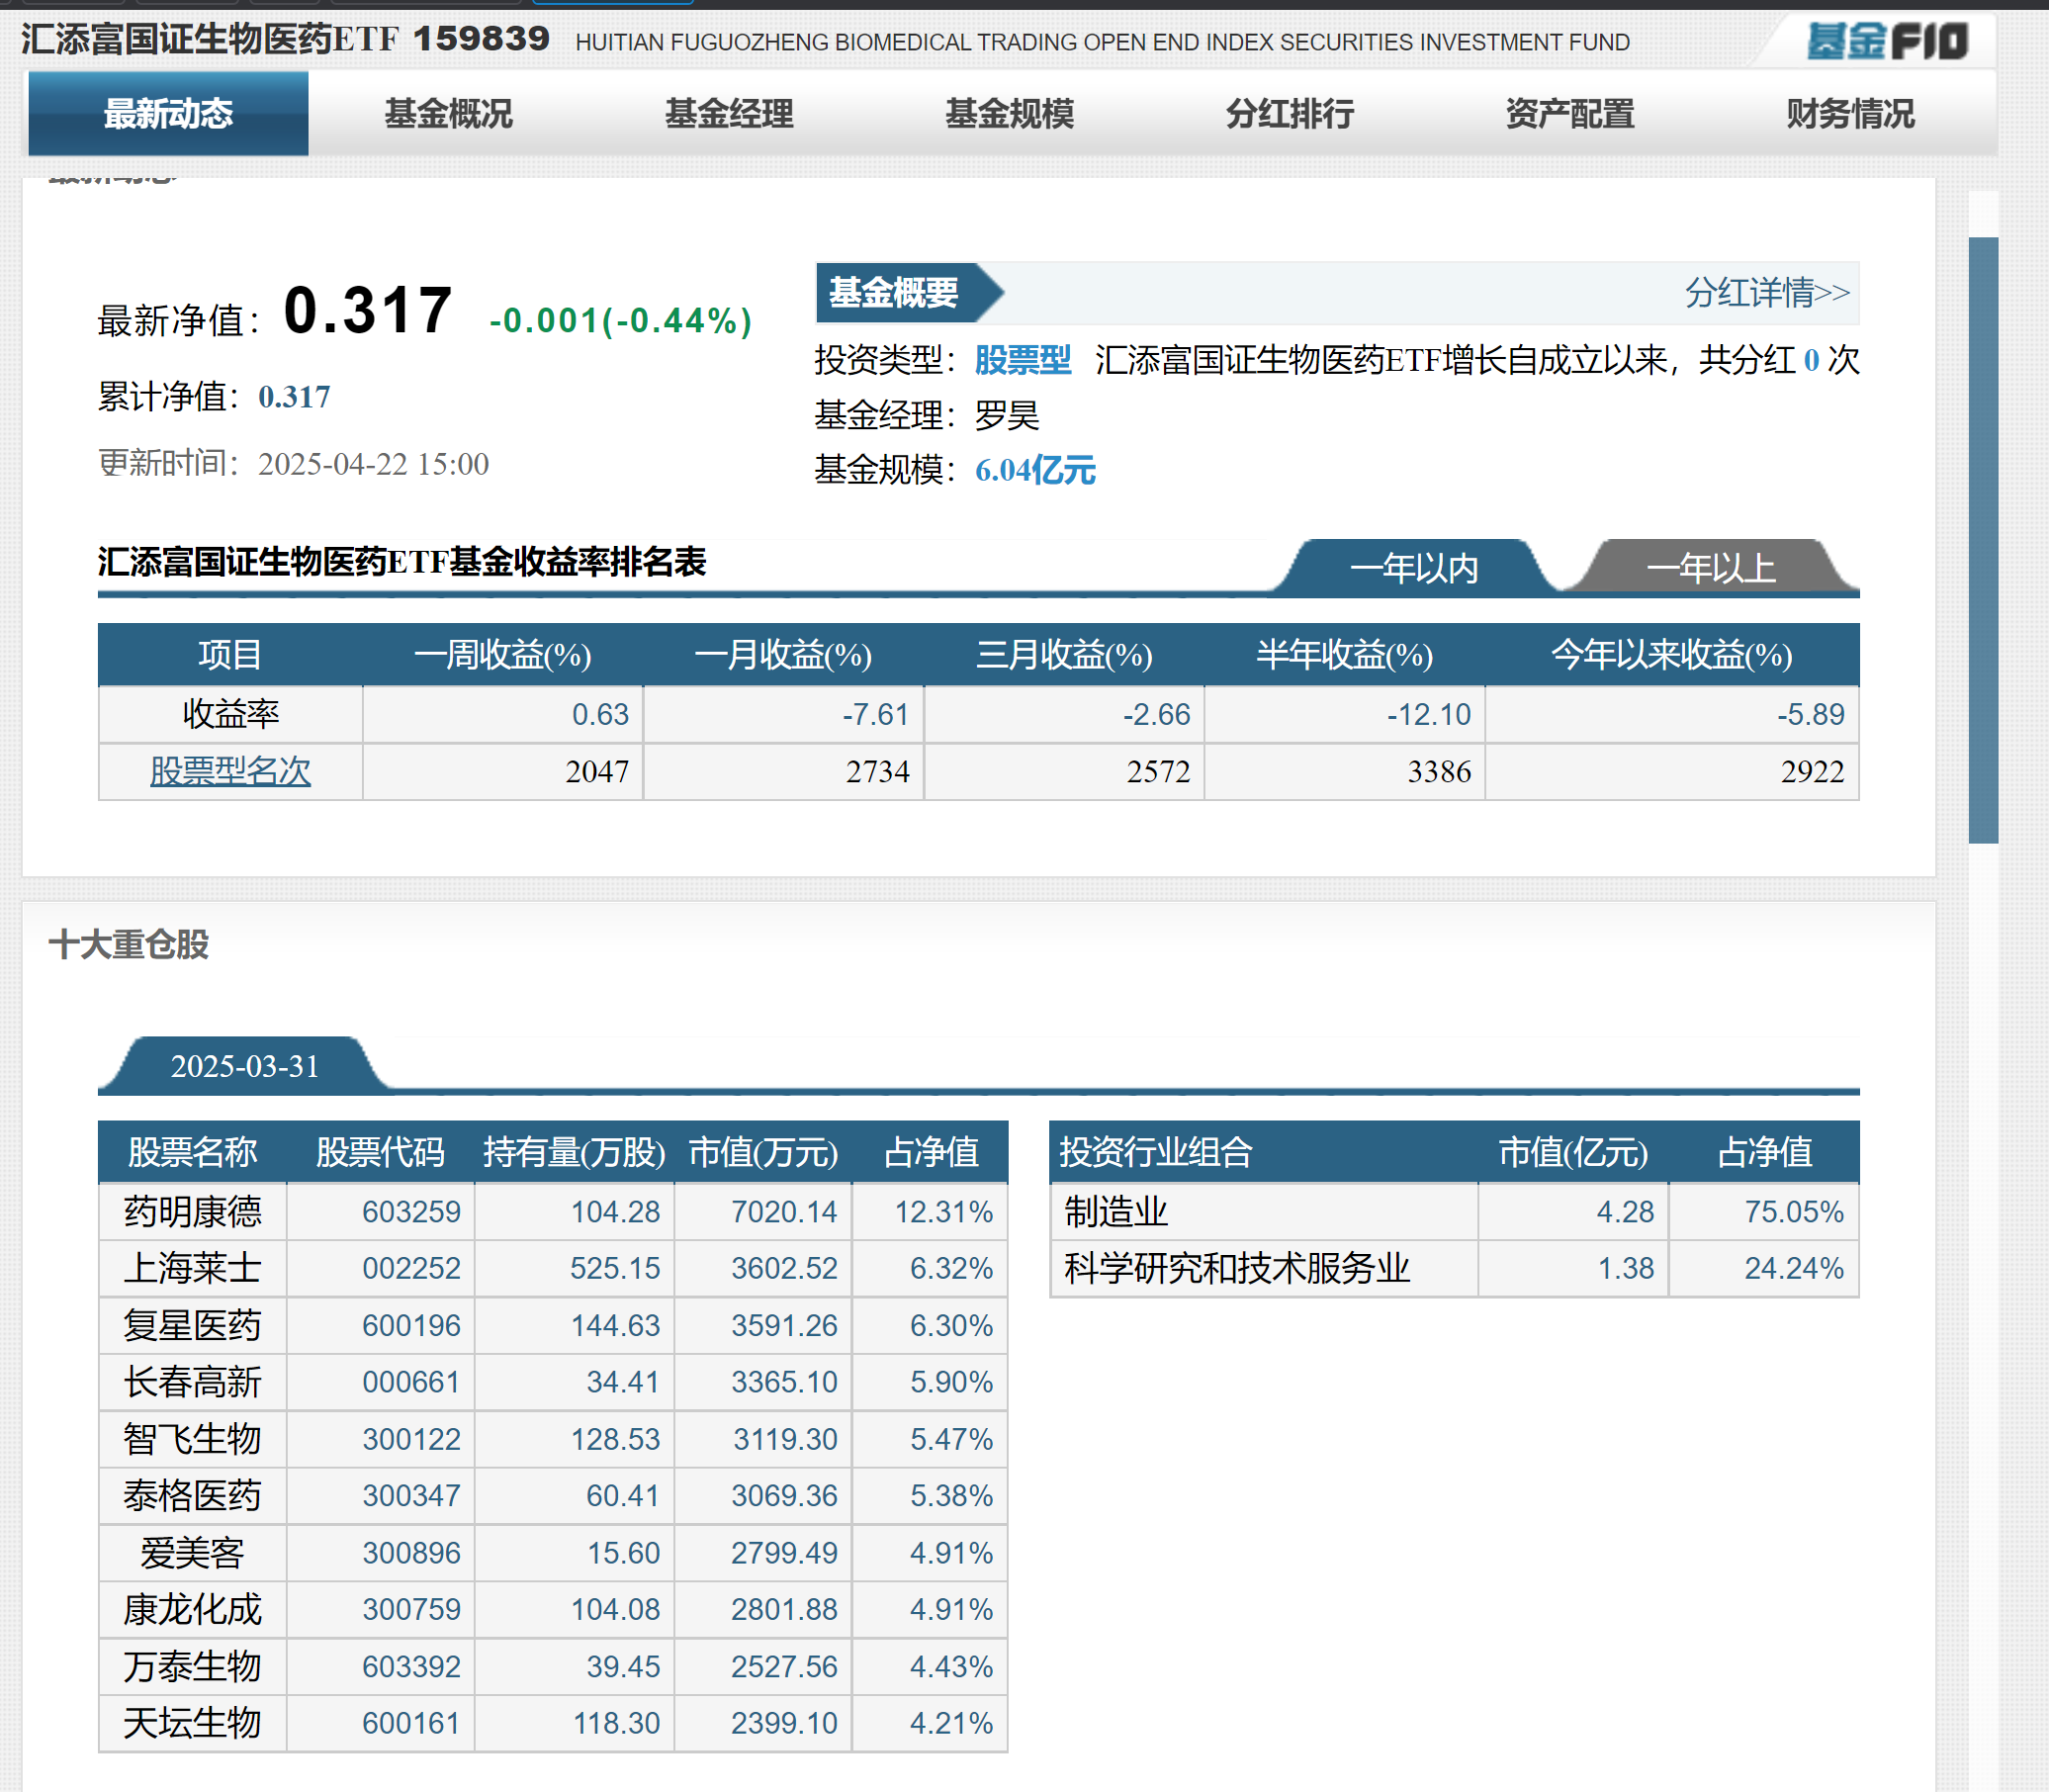The height and width of the screenshot is (1792, 2049).
Task: Click the 6.04亿元 fund size link
Action: click(x=1035, y=470)
